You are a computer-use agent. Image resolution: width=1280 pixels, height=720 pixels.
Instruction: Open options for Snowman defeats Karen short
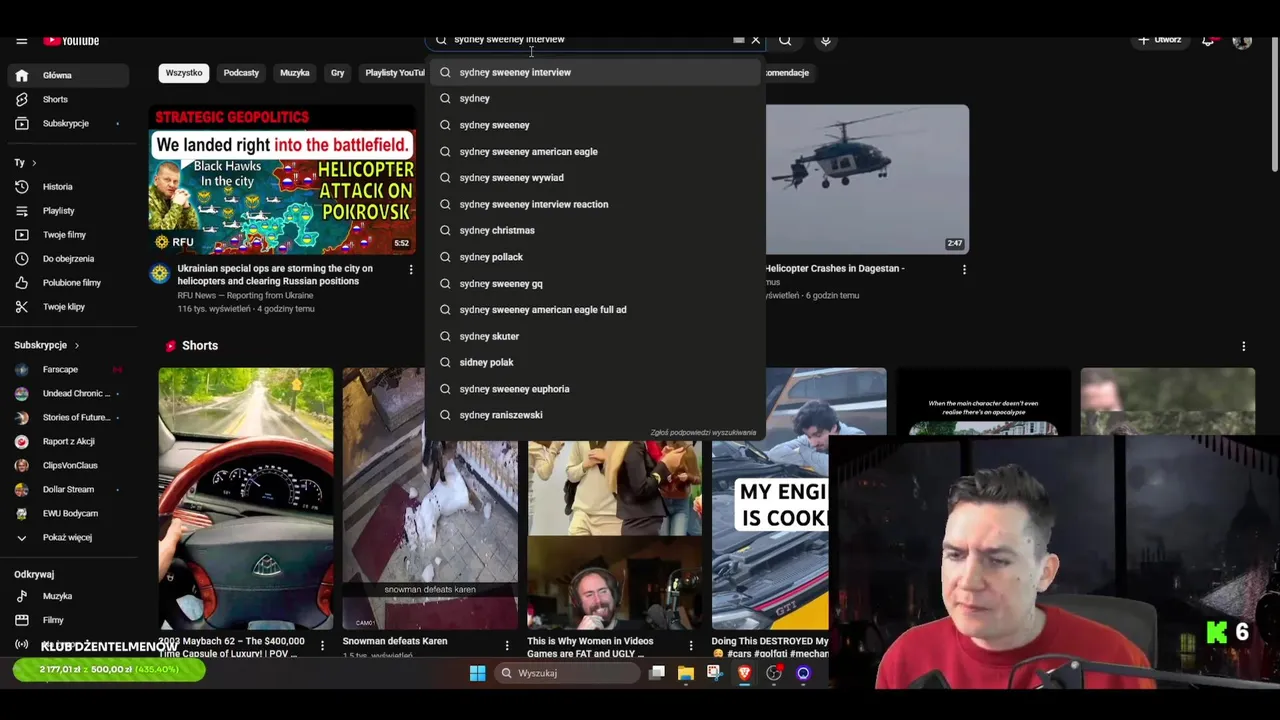pos(507,646)
